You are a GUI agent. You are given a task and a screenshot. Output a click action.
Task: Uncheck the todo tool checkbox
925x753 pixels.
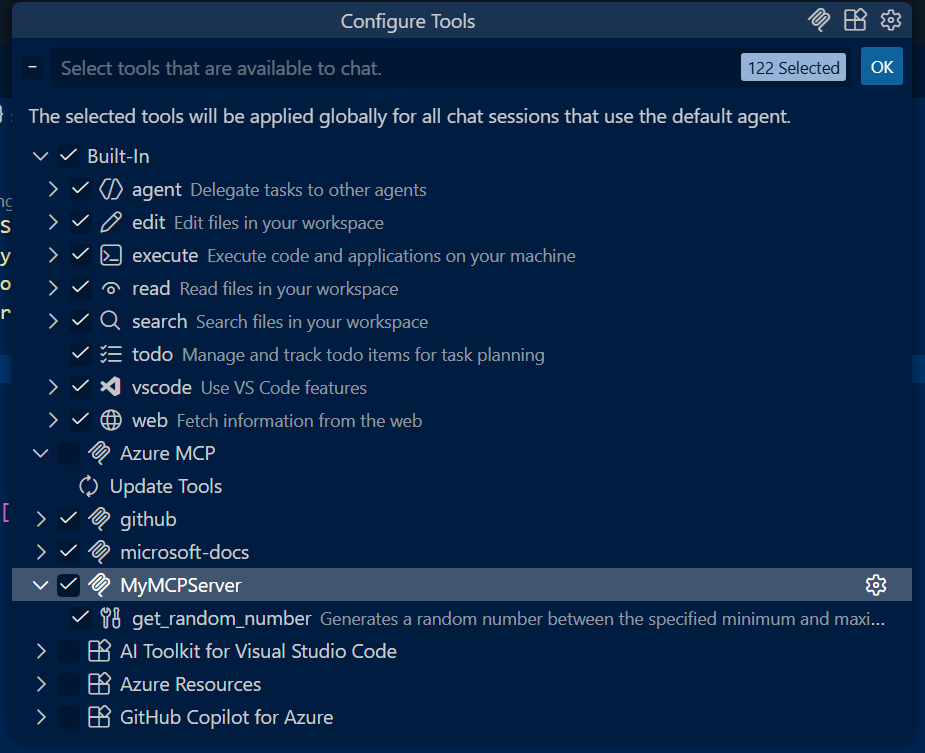80,354
